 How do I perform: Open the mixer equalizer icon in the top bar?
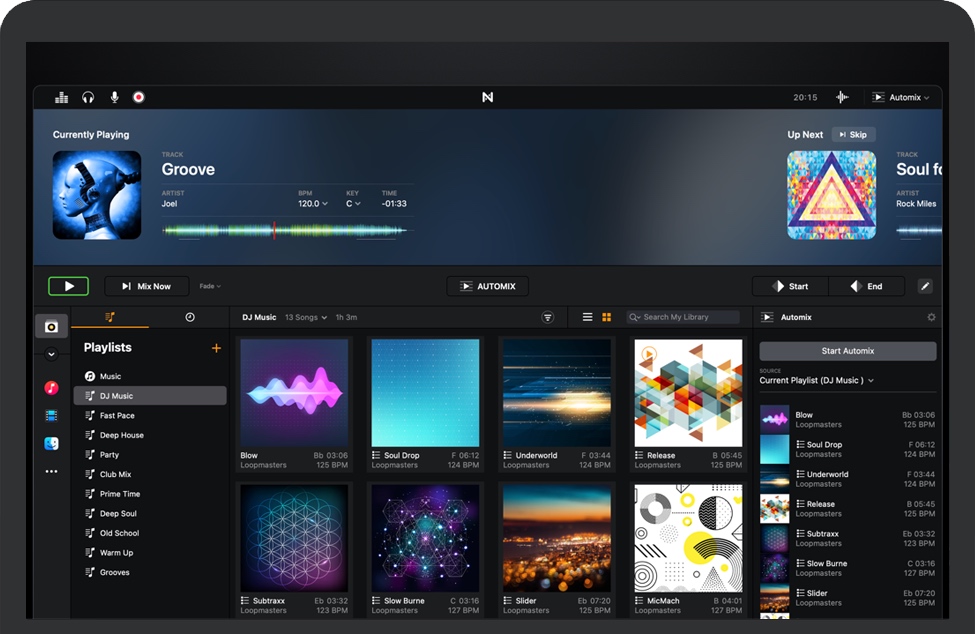62,98
